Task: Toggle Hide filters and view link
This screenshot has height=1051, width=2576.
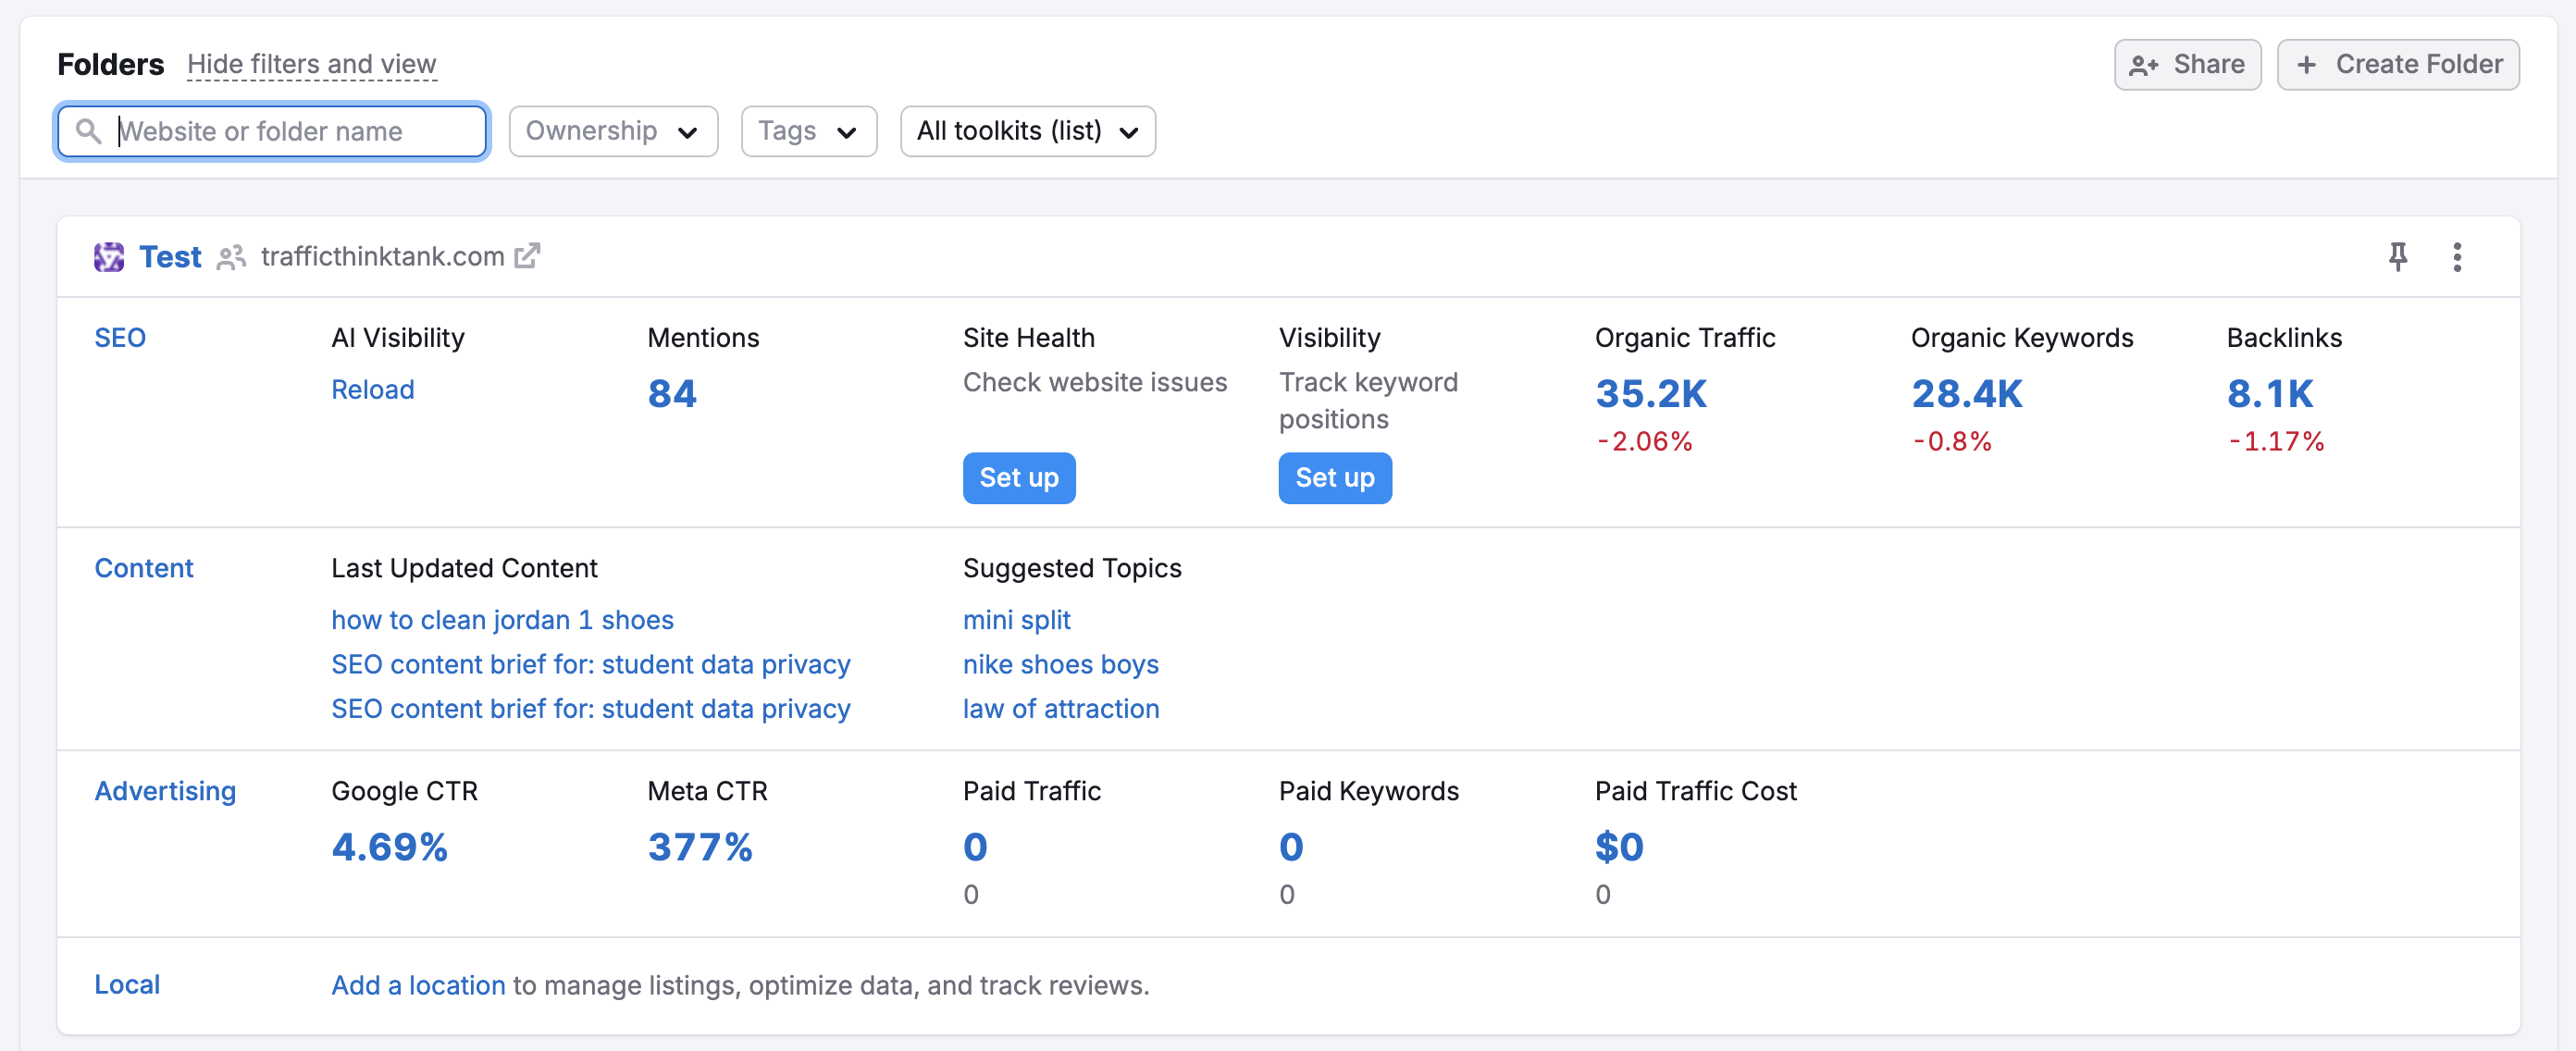Action: pyautogui.click(x=311, y=65)
